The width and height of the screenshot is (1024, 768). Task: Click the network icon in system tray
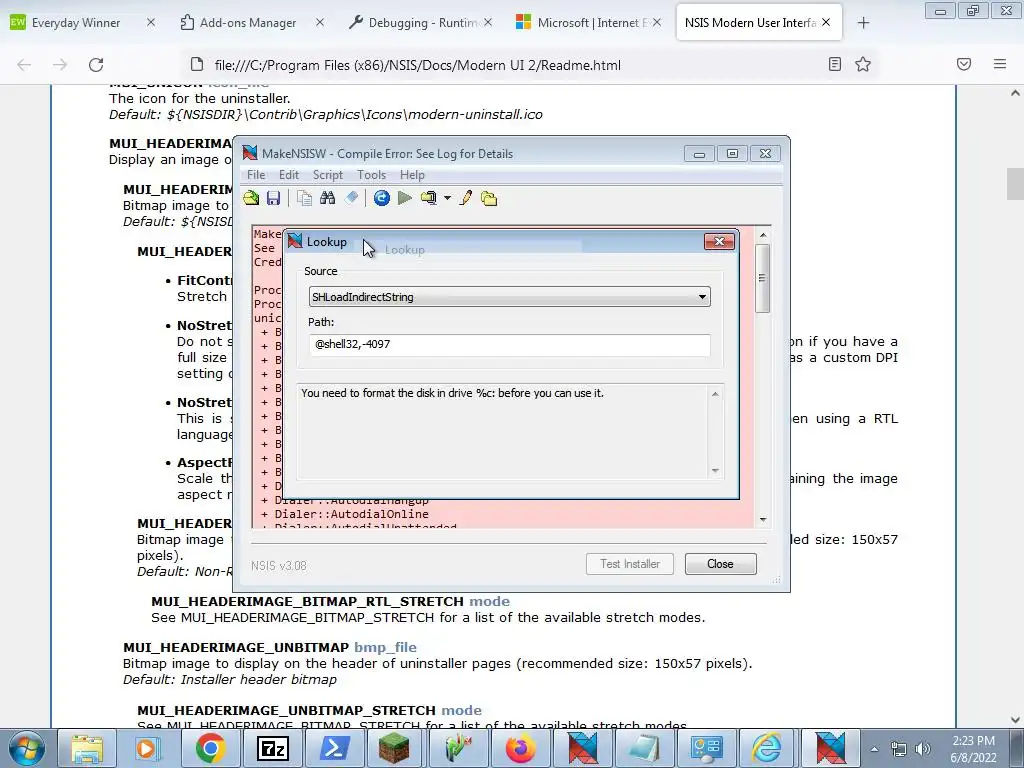pyautogui.click(x=899, y=749)
